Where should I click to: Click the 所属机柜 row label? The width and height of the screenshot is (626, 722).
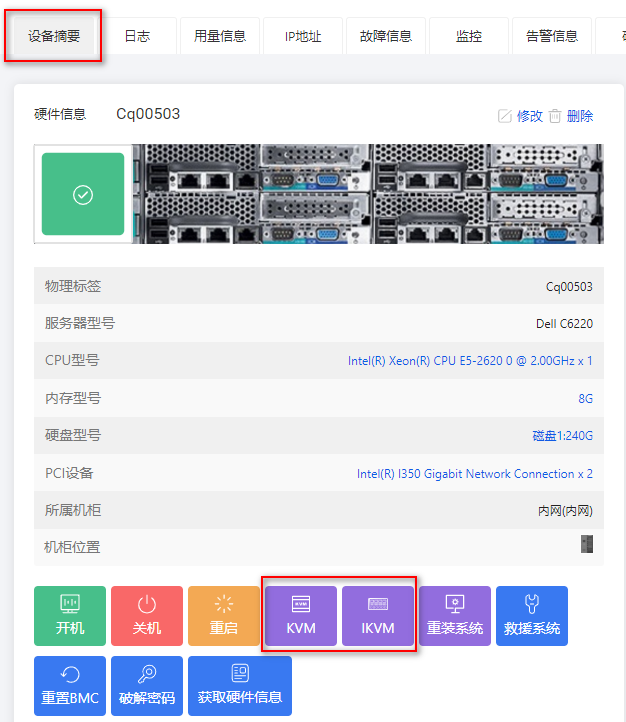point(73,510)
